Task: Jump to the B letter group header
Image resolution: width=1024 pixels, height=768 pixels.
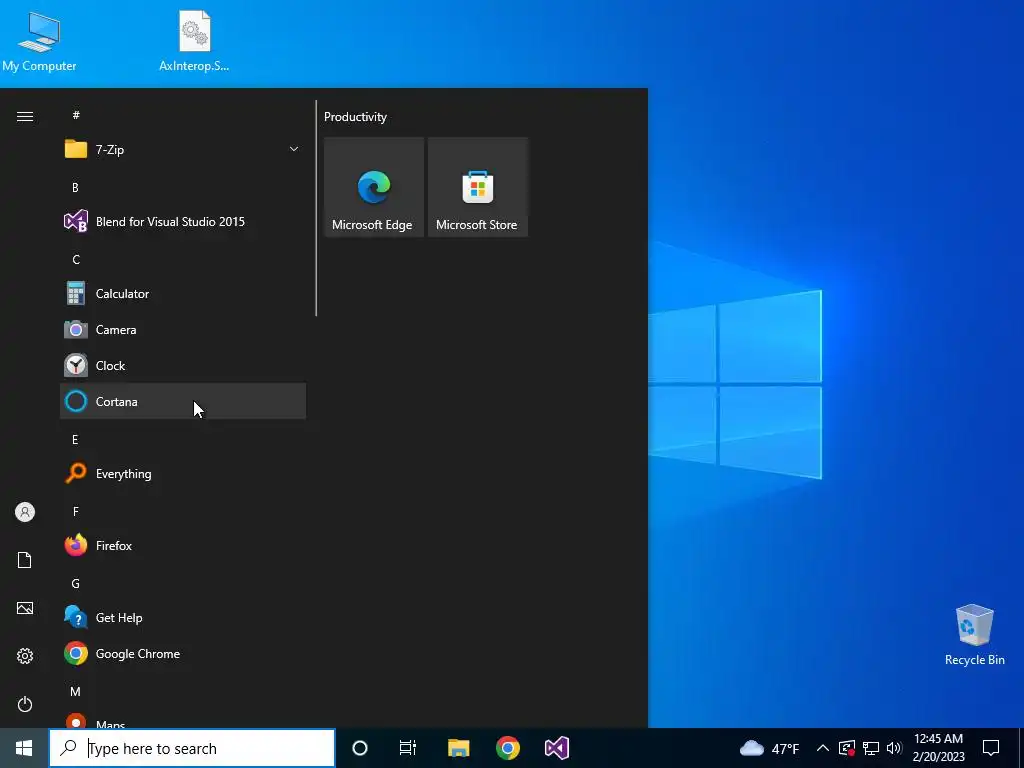Action: pos(75,187)
